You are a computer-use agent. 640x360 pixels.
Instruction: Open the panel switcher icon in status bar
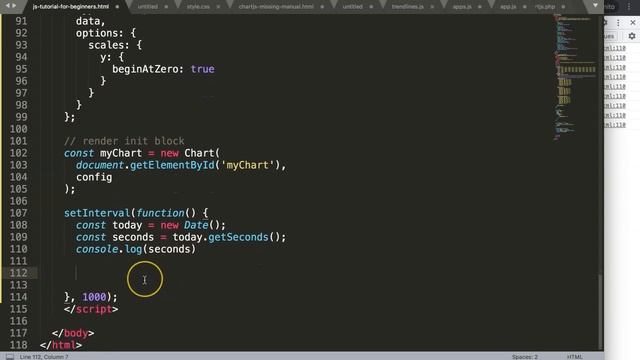[x=10, y=357]
